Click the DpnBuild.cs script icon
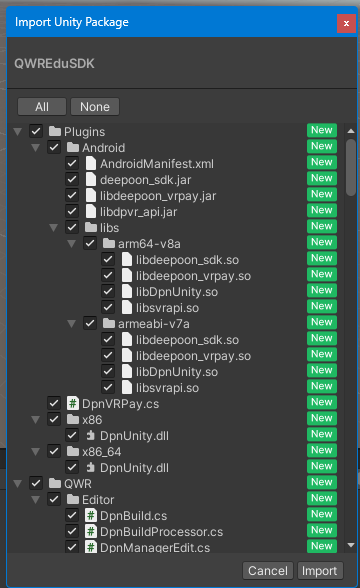This screenshot has width=360, height=588. pyautogui.click(x=91, y=515)
